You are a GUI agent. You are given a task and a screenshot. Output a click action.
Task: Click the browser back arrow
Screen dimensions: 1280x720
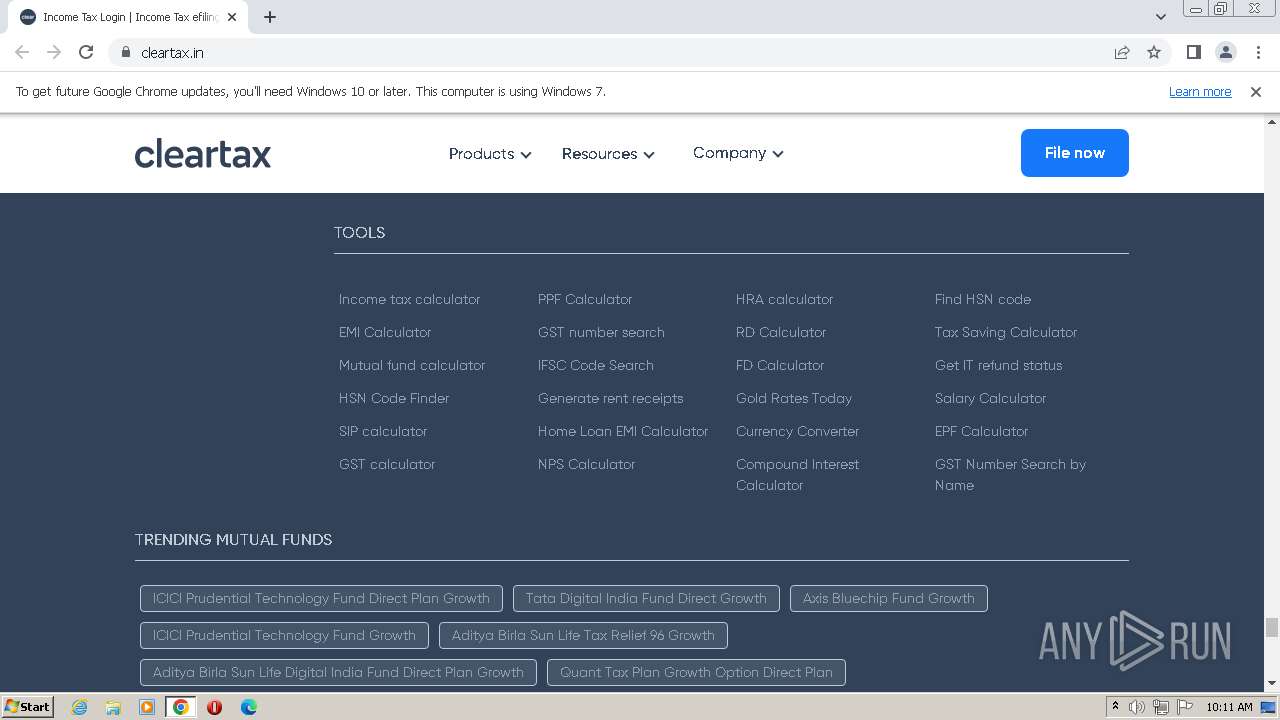(22, 52)
